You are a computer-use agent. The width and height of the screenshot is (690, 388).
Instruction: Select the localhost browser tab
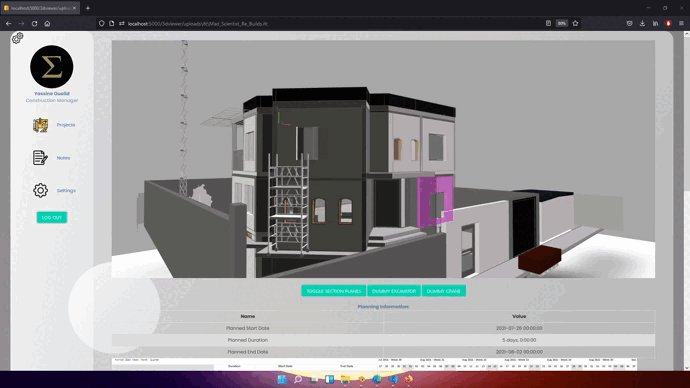point(40,8)
